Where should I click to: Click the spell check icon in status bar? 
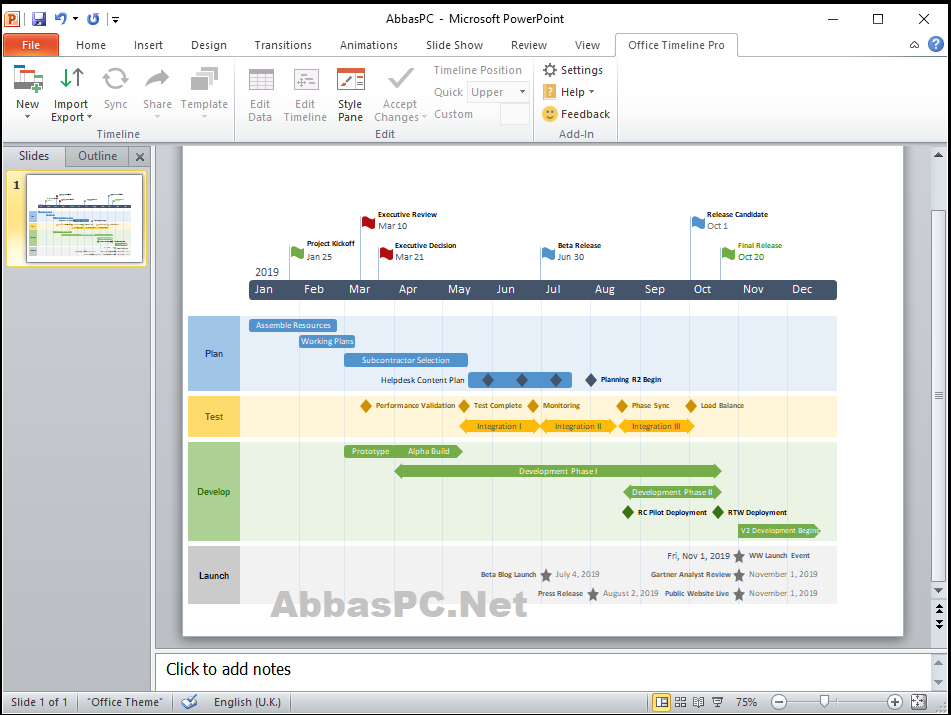(189, 702)
